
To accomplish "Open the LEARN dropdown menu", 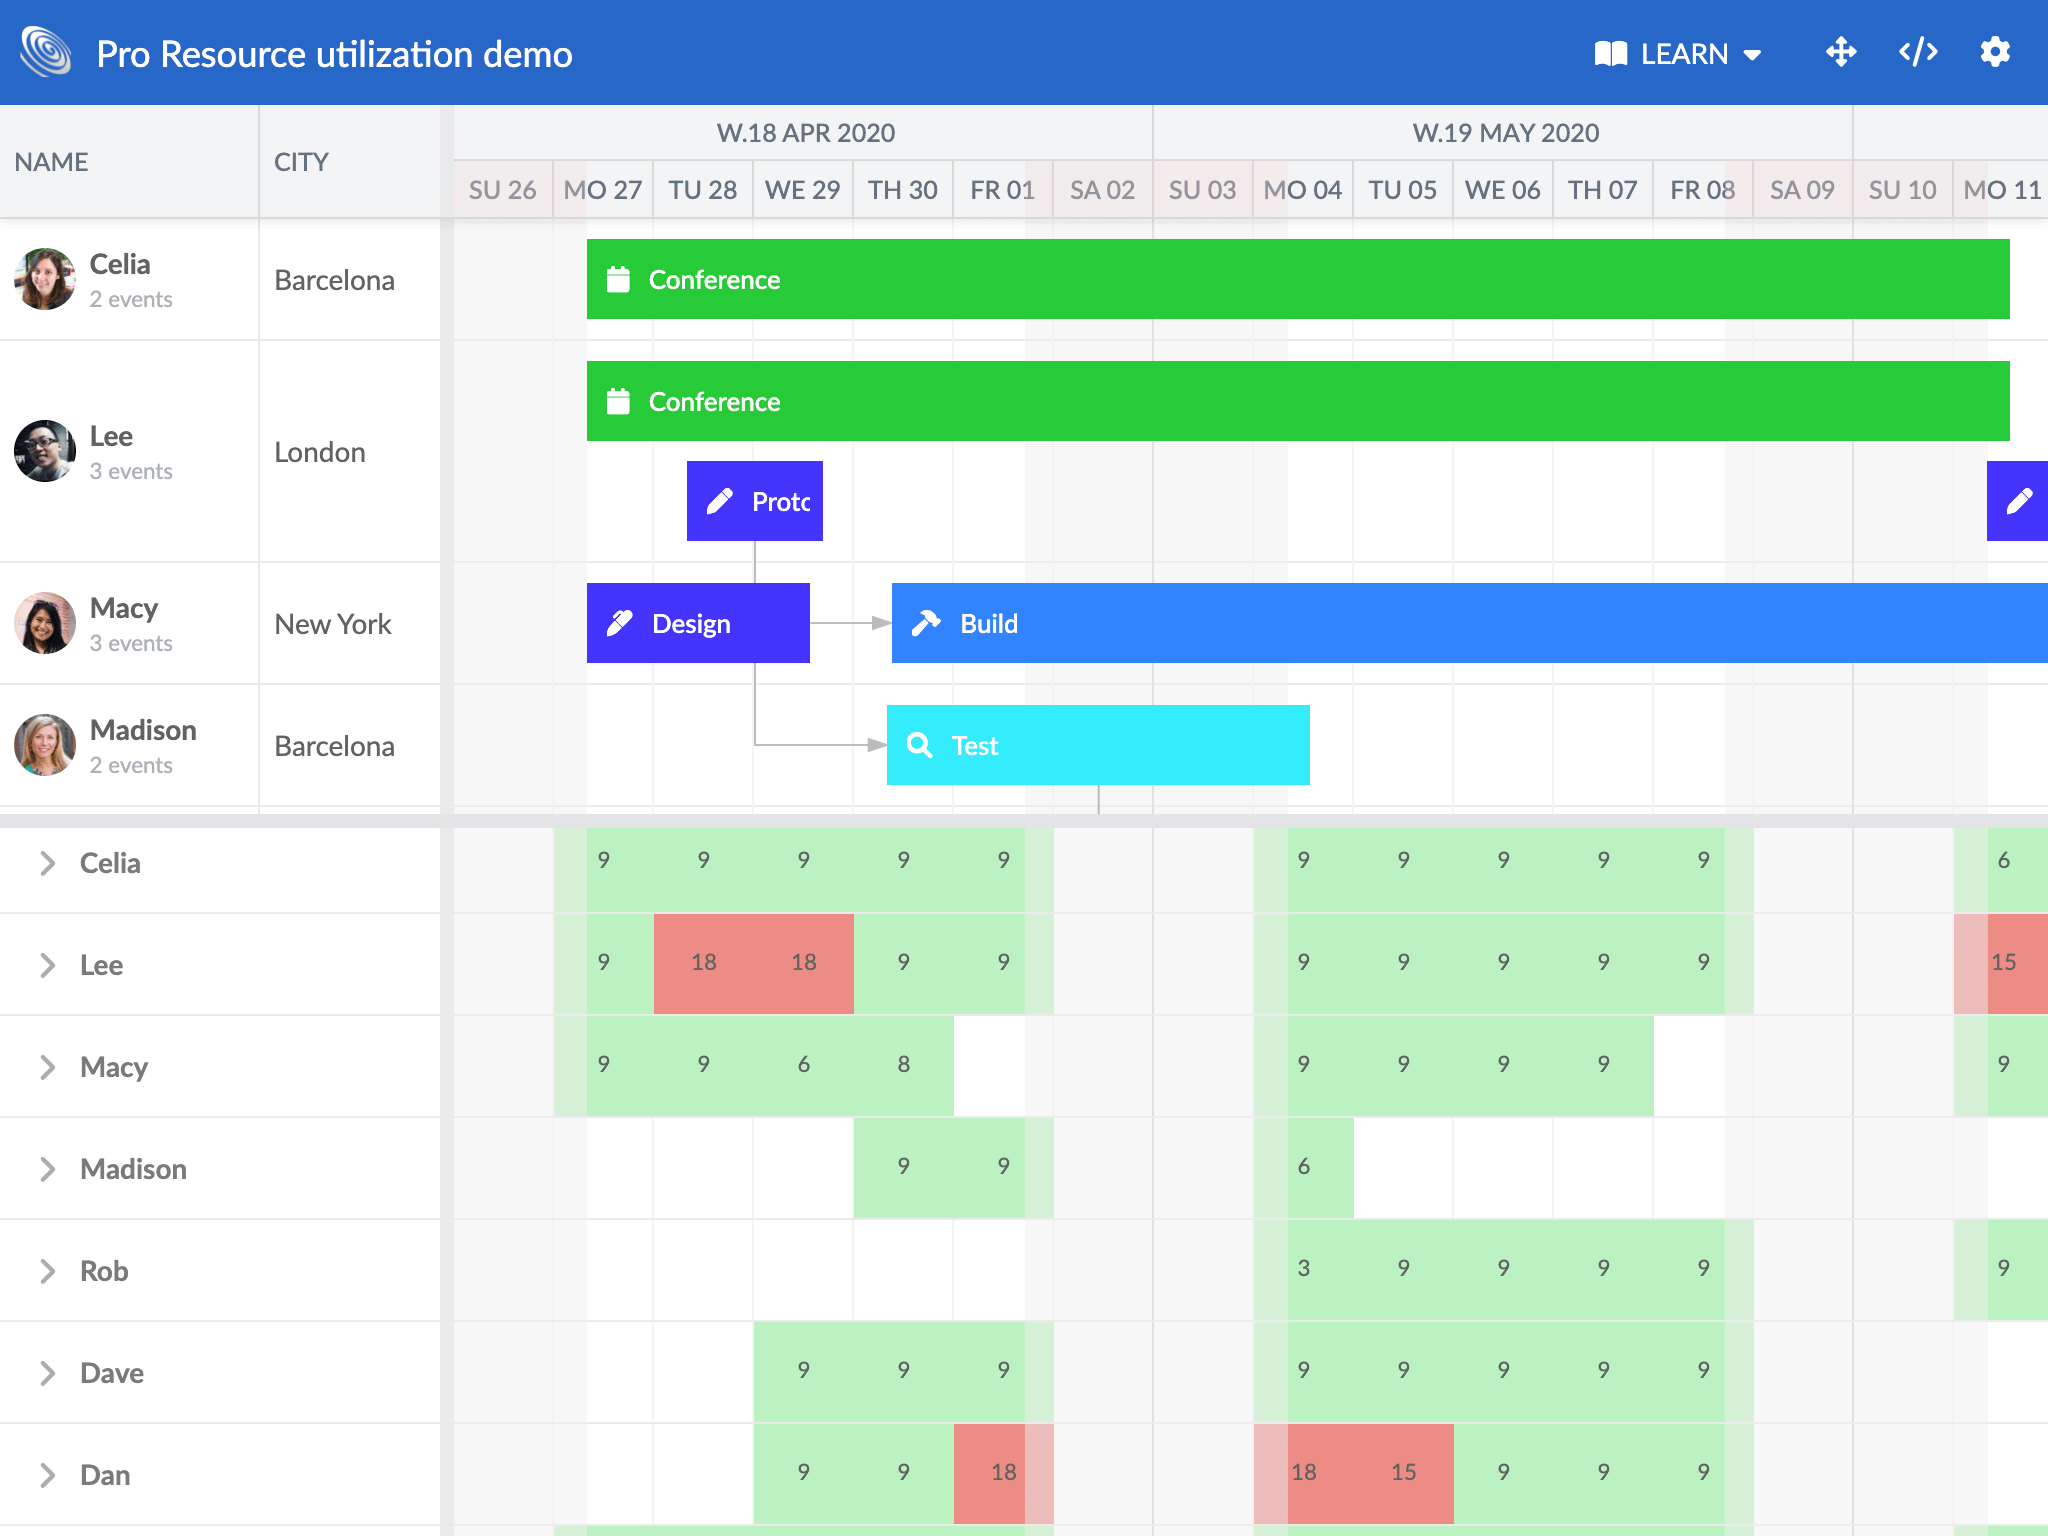I will (x=1676, y=53).
